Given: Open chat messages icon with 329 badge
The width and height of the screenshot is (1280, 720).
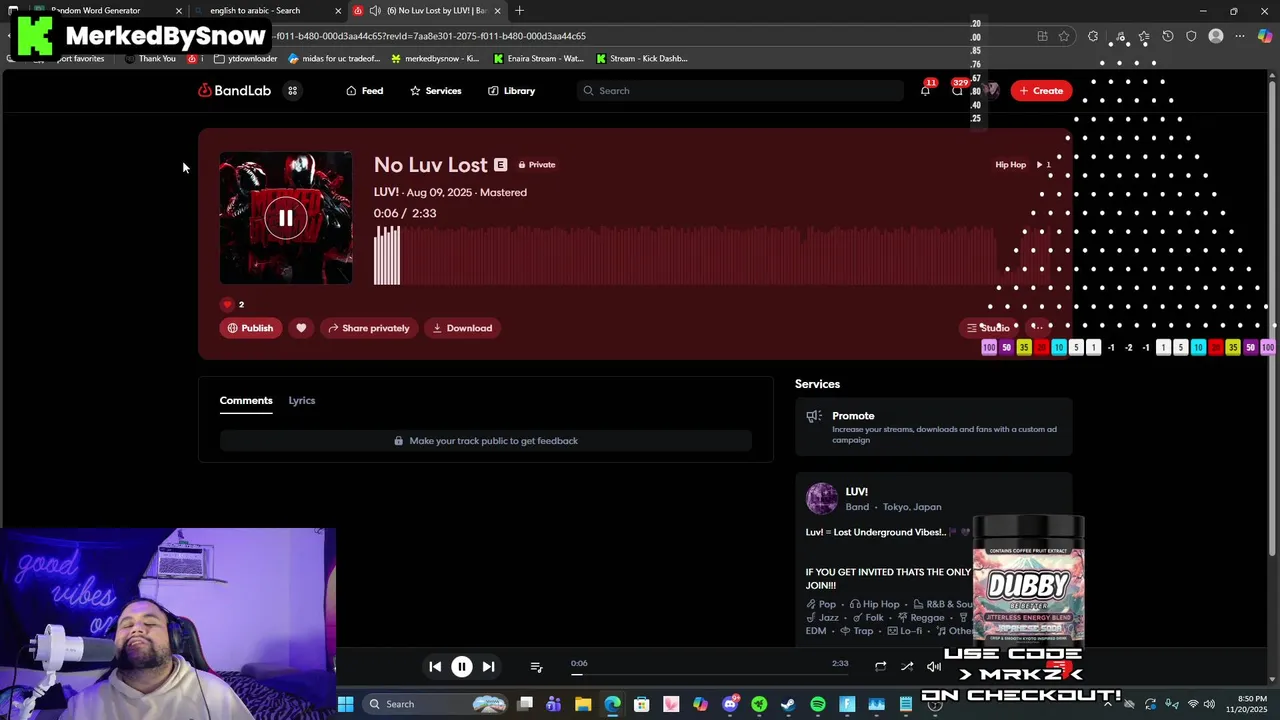Looking at the screenshot, I should point(957,91).
